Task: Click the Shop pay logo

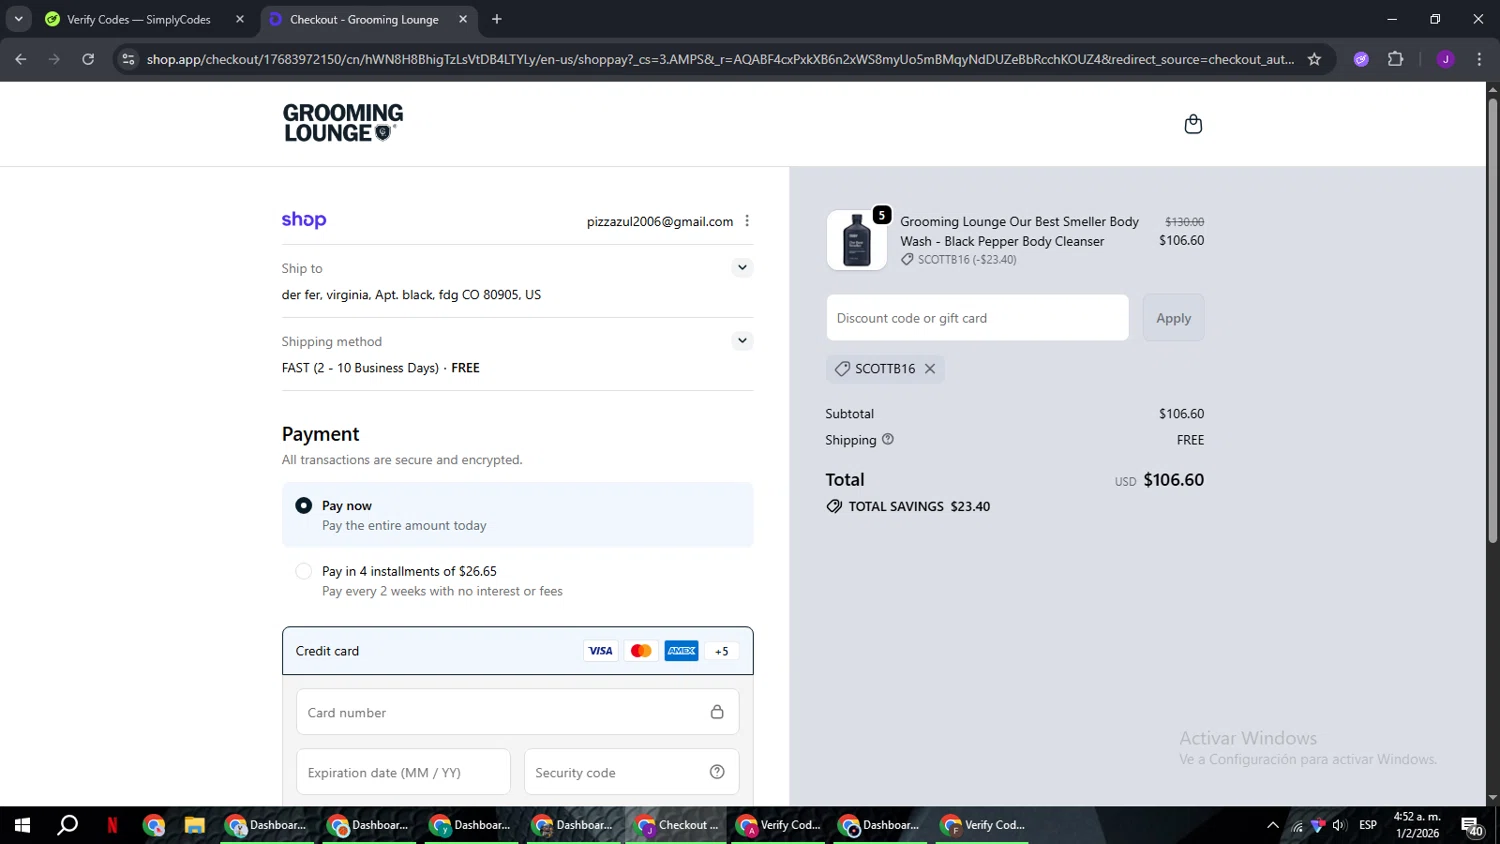Action: [x=304, y=220]
